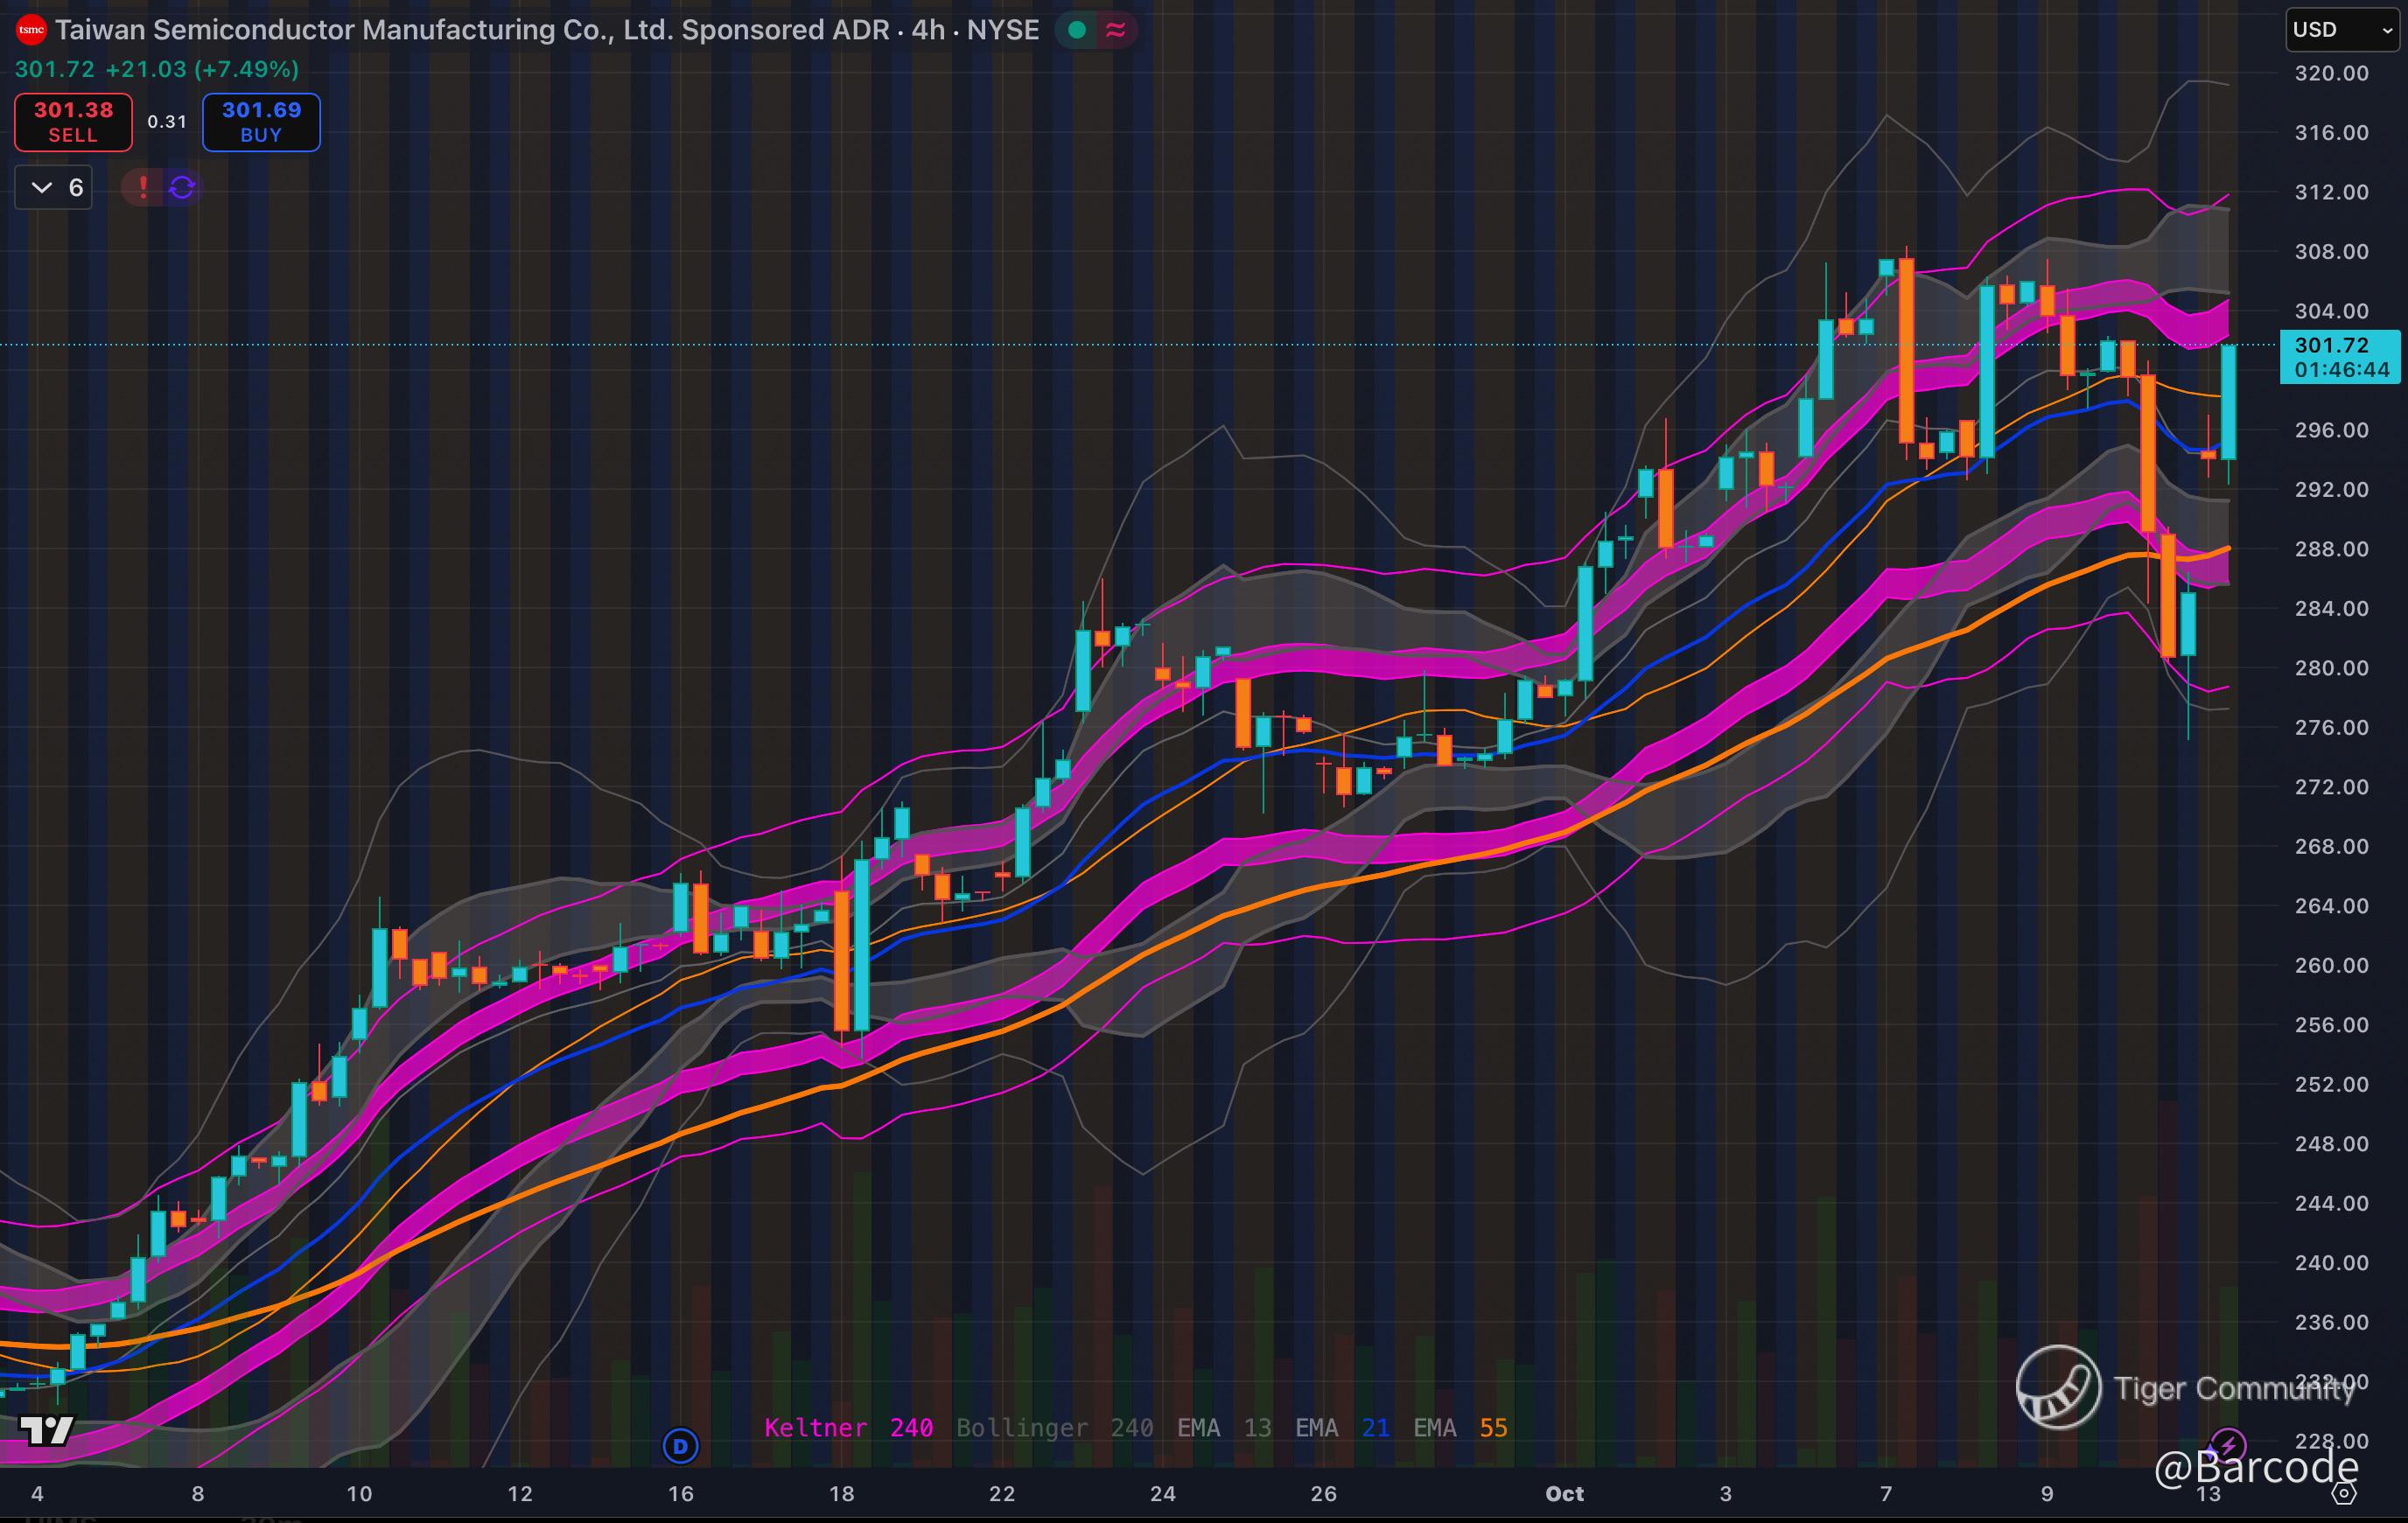Click the red exclamation warning icon

click(143, 187)
